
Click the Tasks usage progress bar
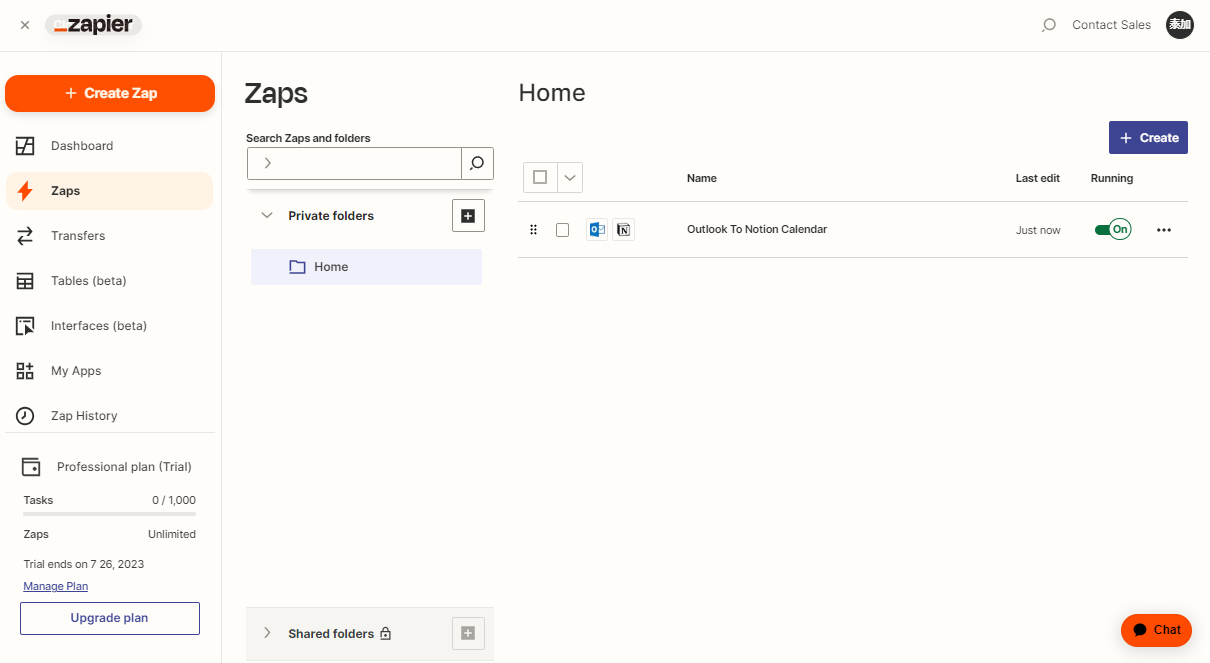110,514
